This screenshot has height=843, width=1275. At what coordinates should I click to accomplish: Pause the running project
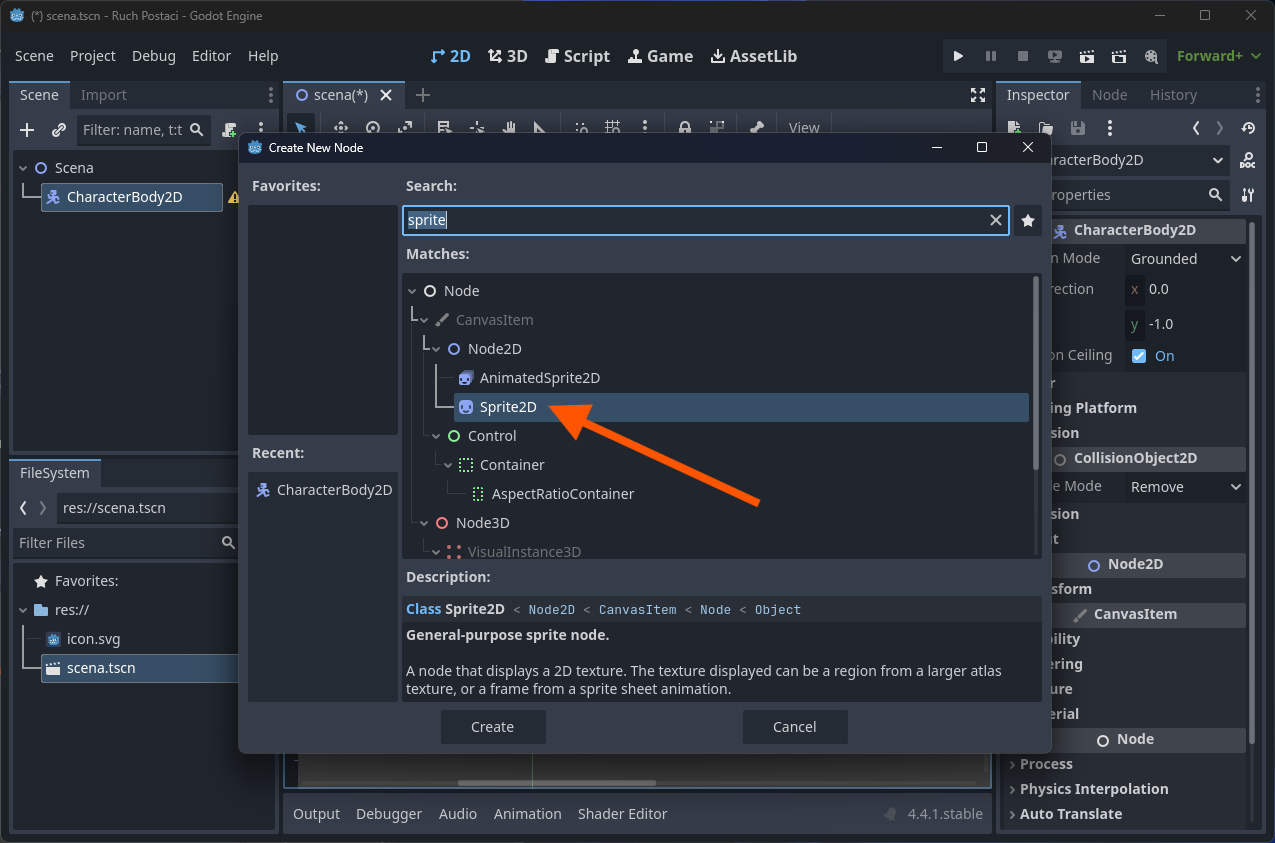click(990, 56)
